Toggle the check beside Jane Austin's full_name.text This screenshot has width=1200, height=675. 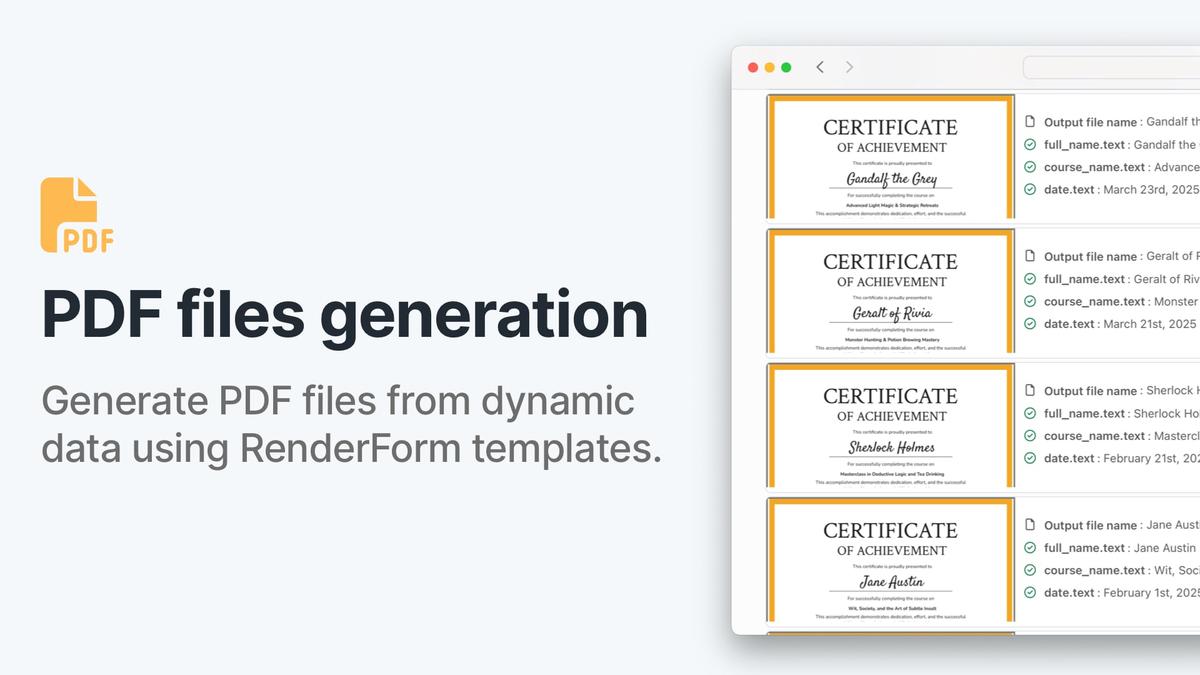(x=1029, y=547)
